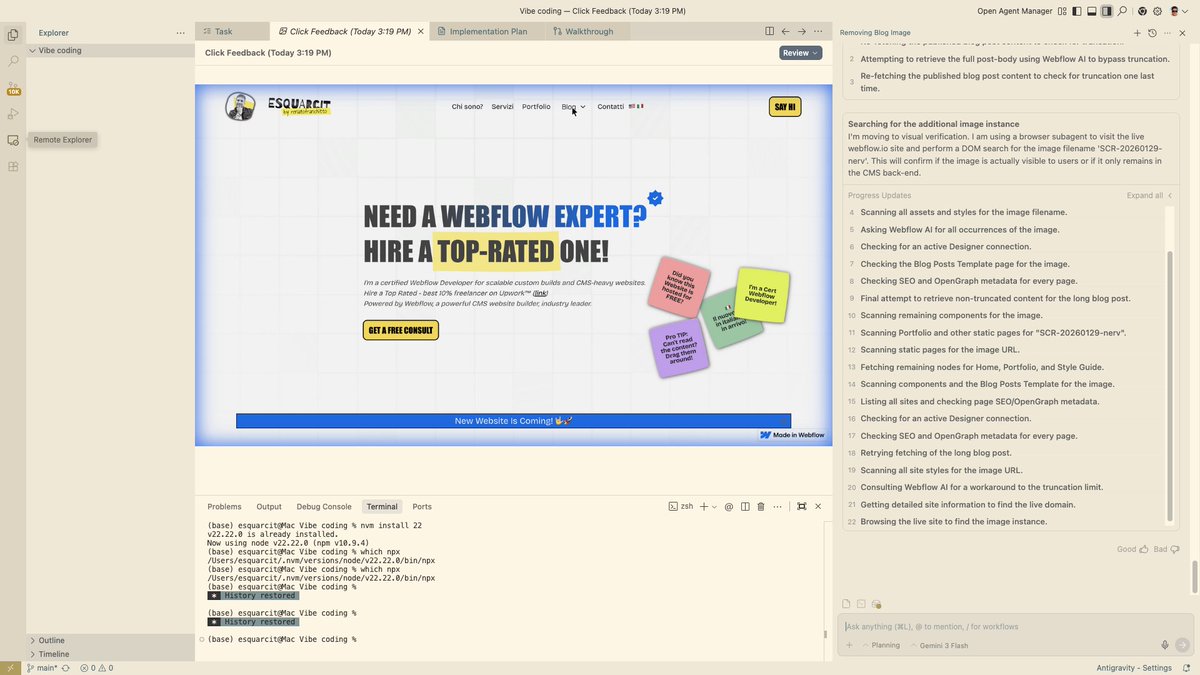1200x675 pixels.
Task: Split the terminal with the split icon
Action: (x=744, y=507)
